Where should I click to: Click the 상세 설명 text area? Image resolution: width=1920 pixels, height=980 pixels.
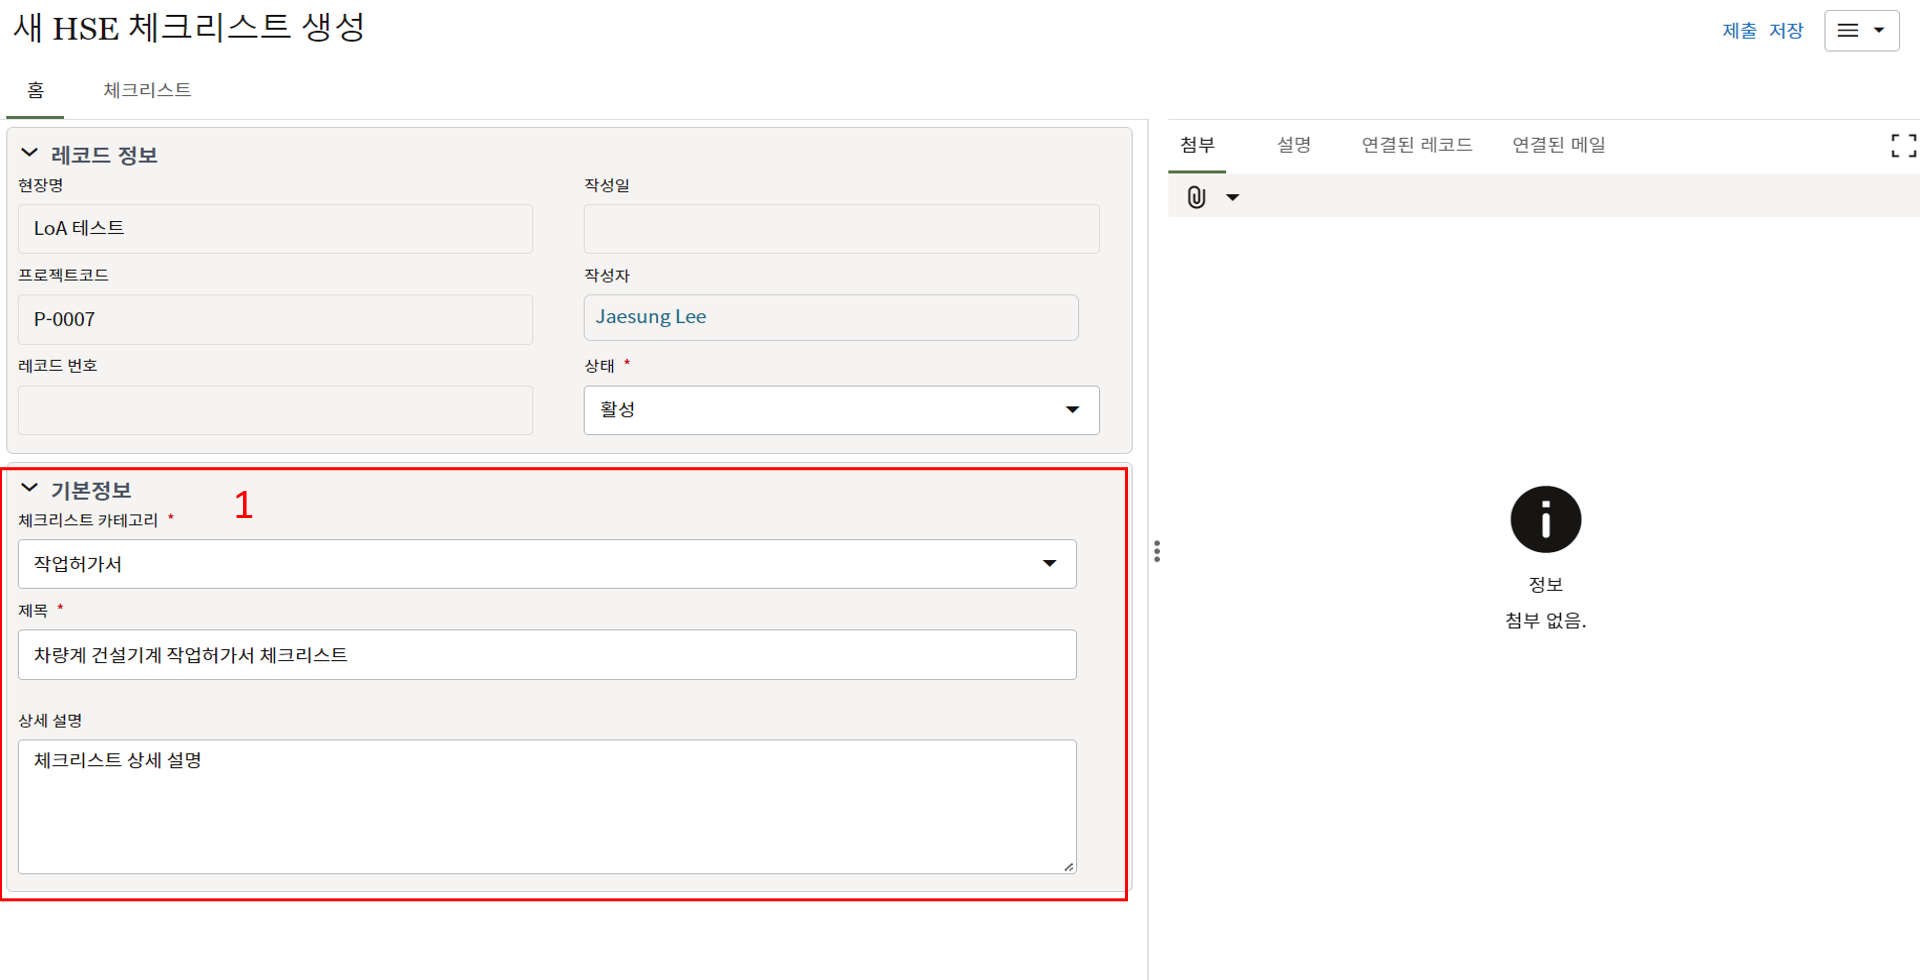click(x=547, y=806)
